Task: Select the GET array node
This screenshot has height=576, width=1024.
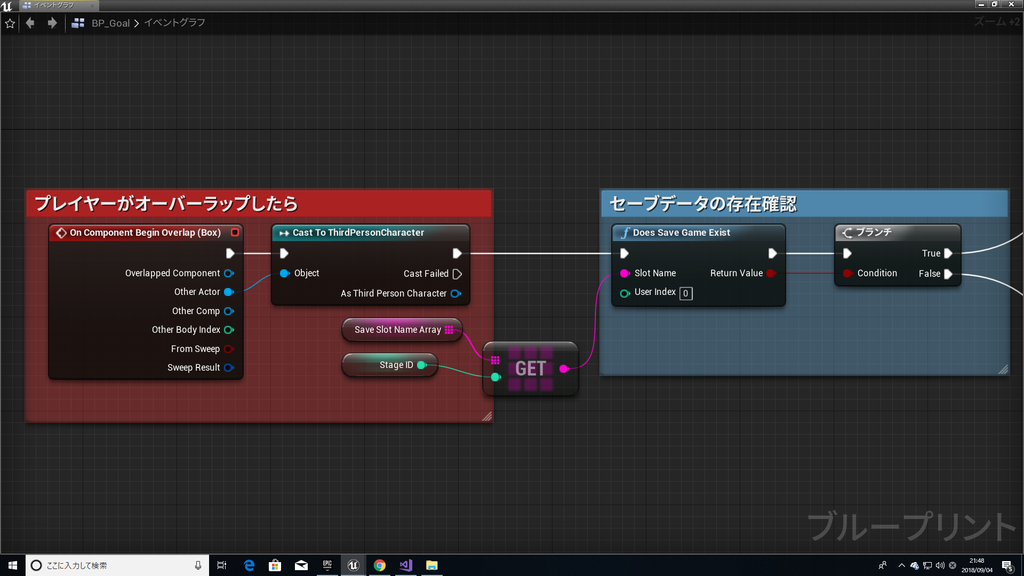Action: (x=531, y=369)
